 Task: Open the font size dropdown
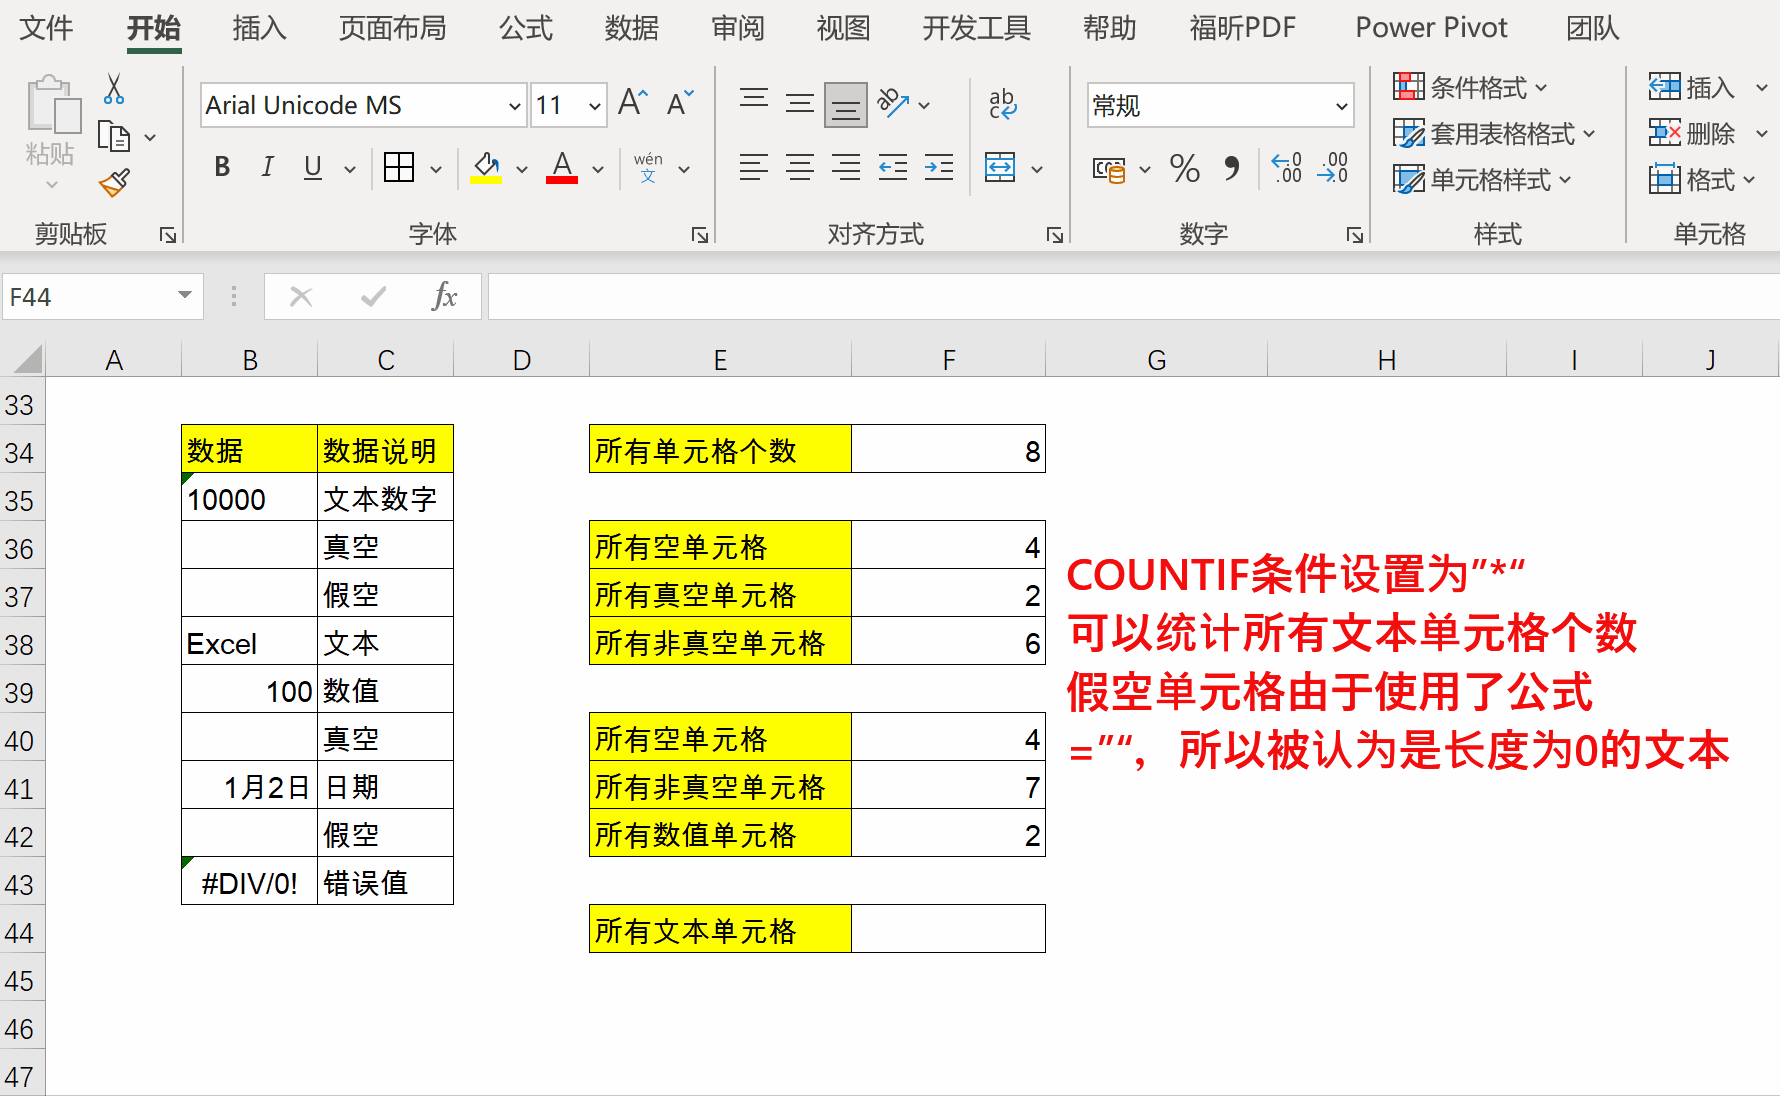click(x=594, y=104)
